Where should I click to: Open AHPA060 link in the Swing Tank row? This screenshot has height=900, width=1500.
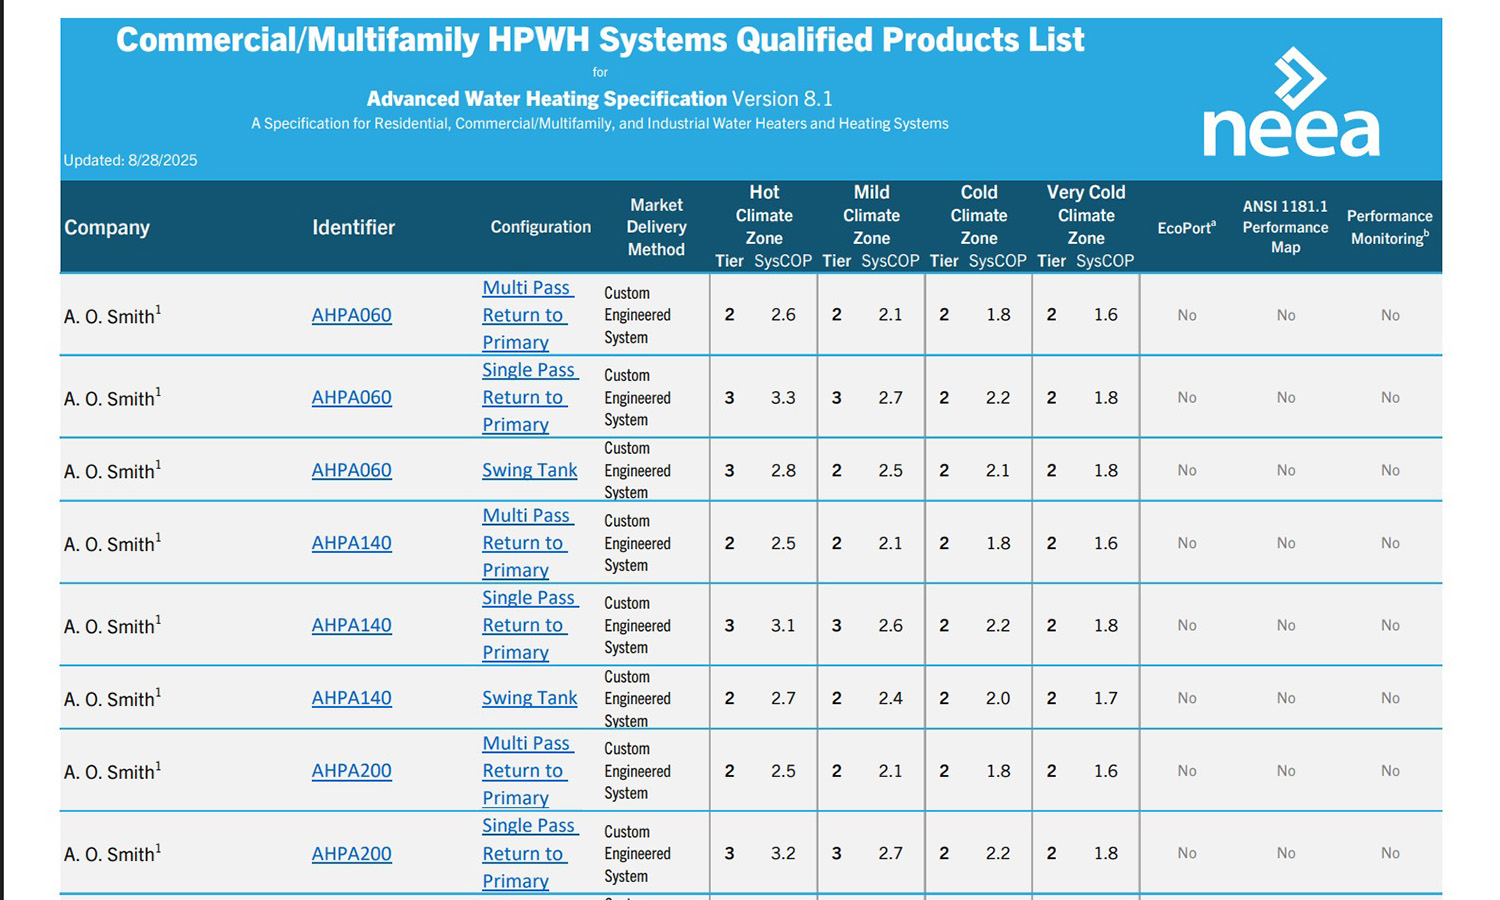coord(351,470)
